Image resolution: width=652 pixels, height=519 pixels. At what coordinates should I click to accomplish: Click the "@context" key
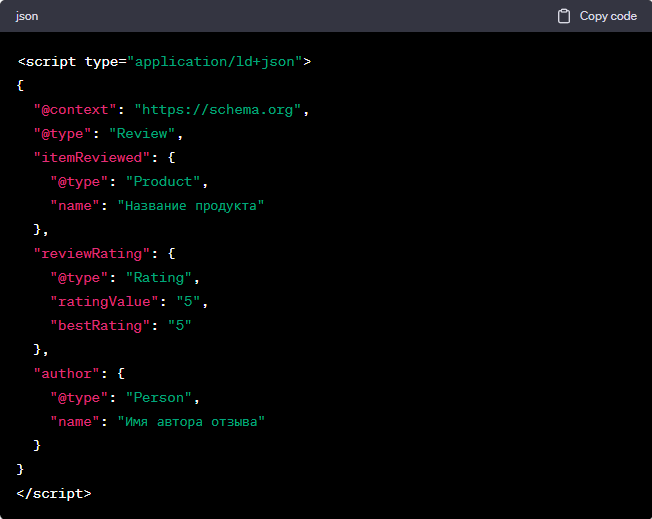(75, 110)
